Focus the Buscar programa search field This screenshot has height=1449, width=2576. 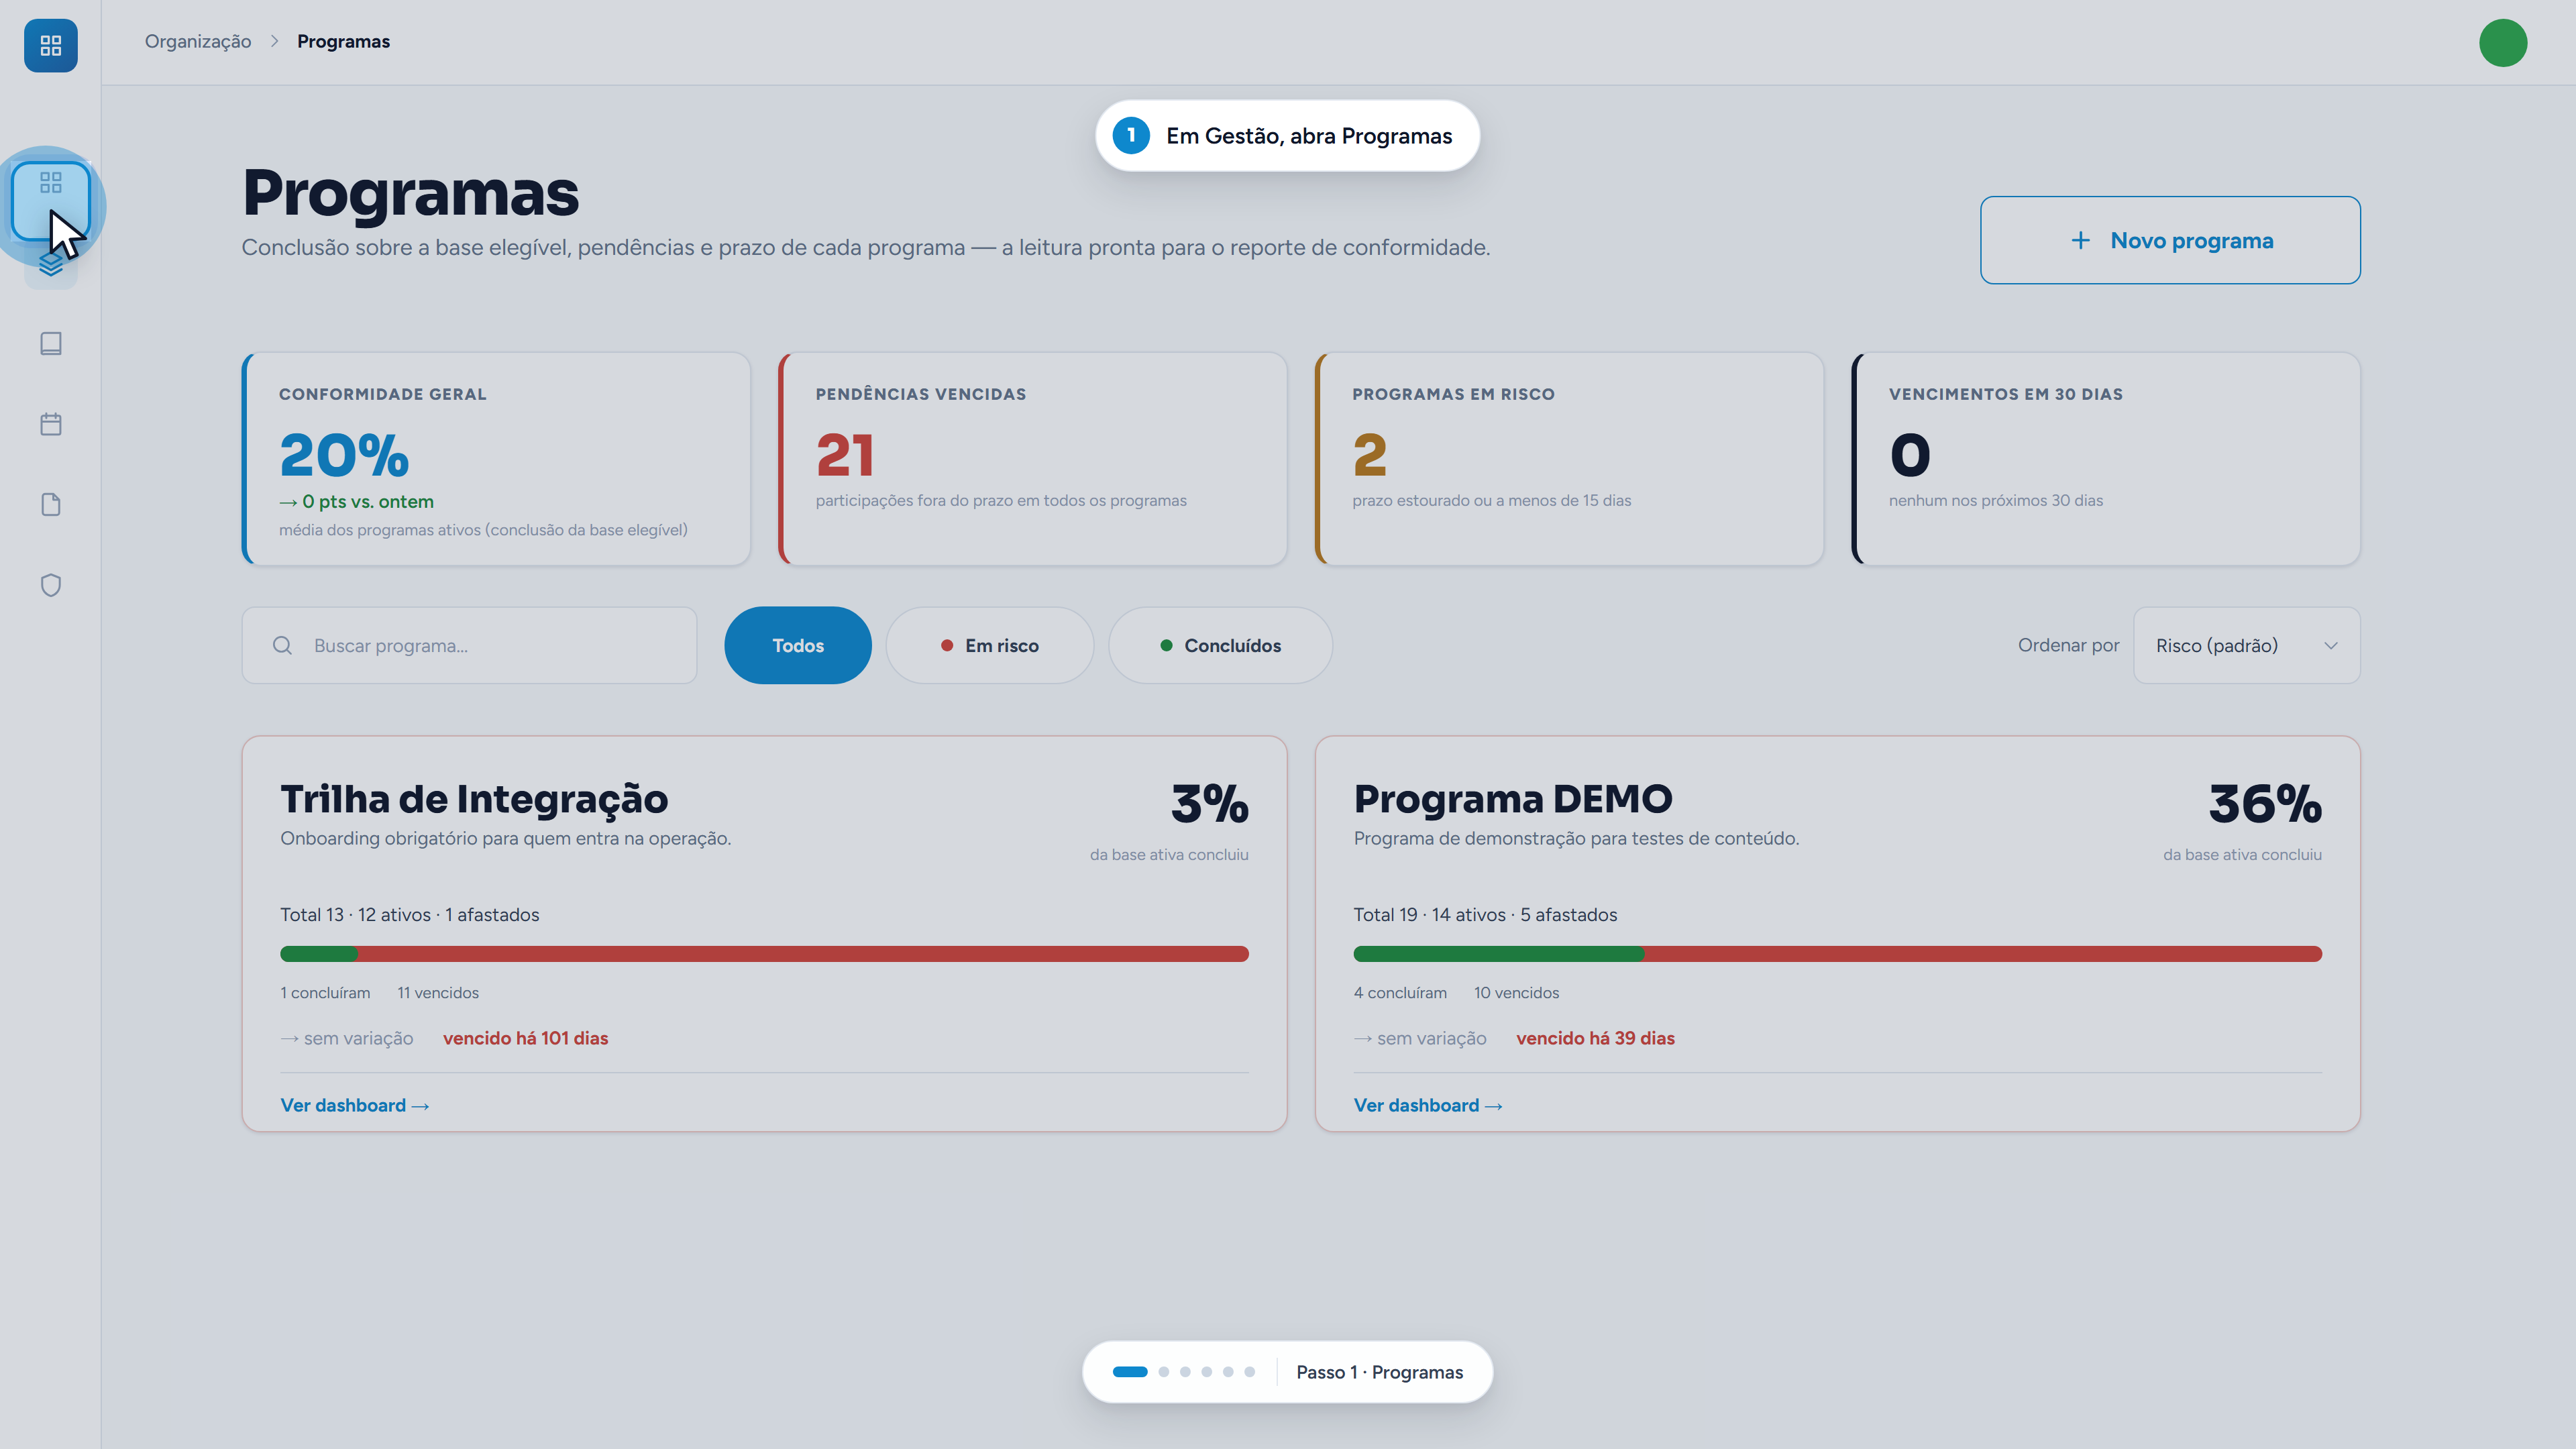point(469,646)
